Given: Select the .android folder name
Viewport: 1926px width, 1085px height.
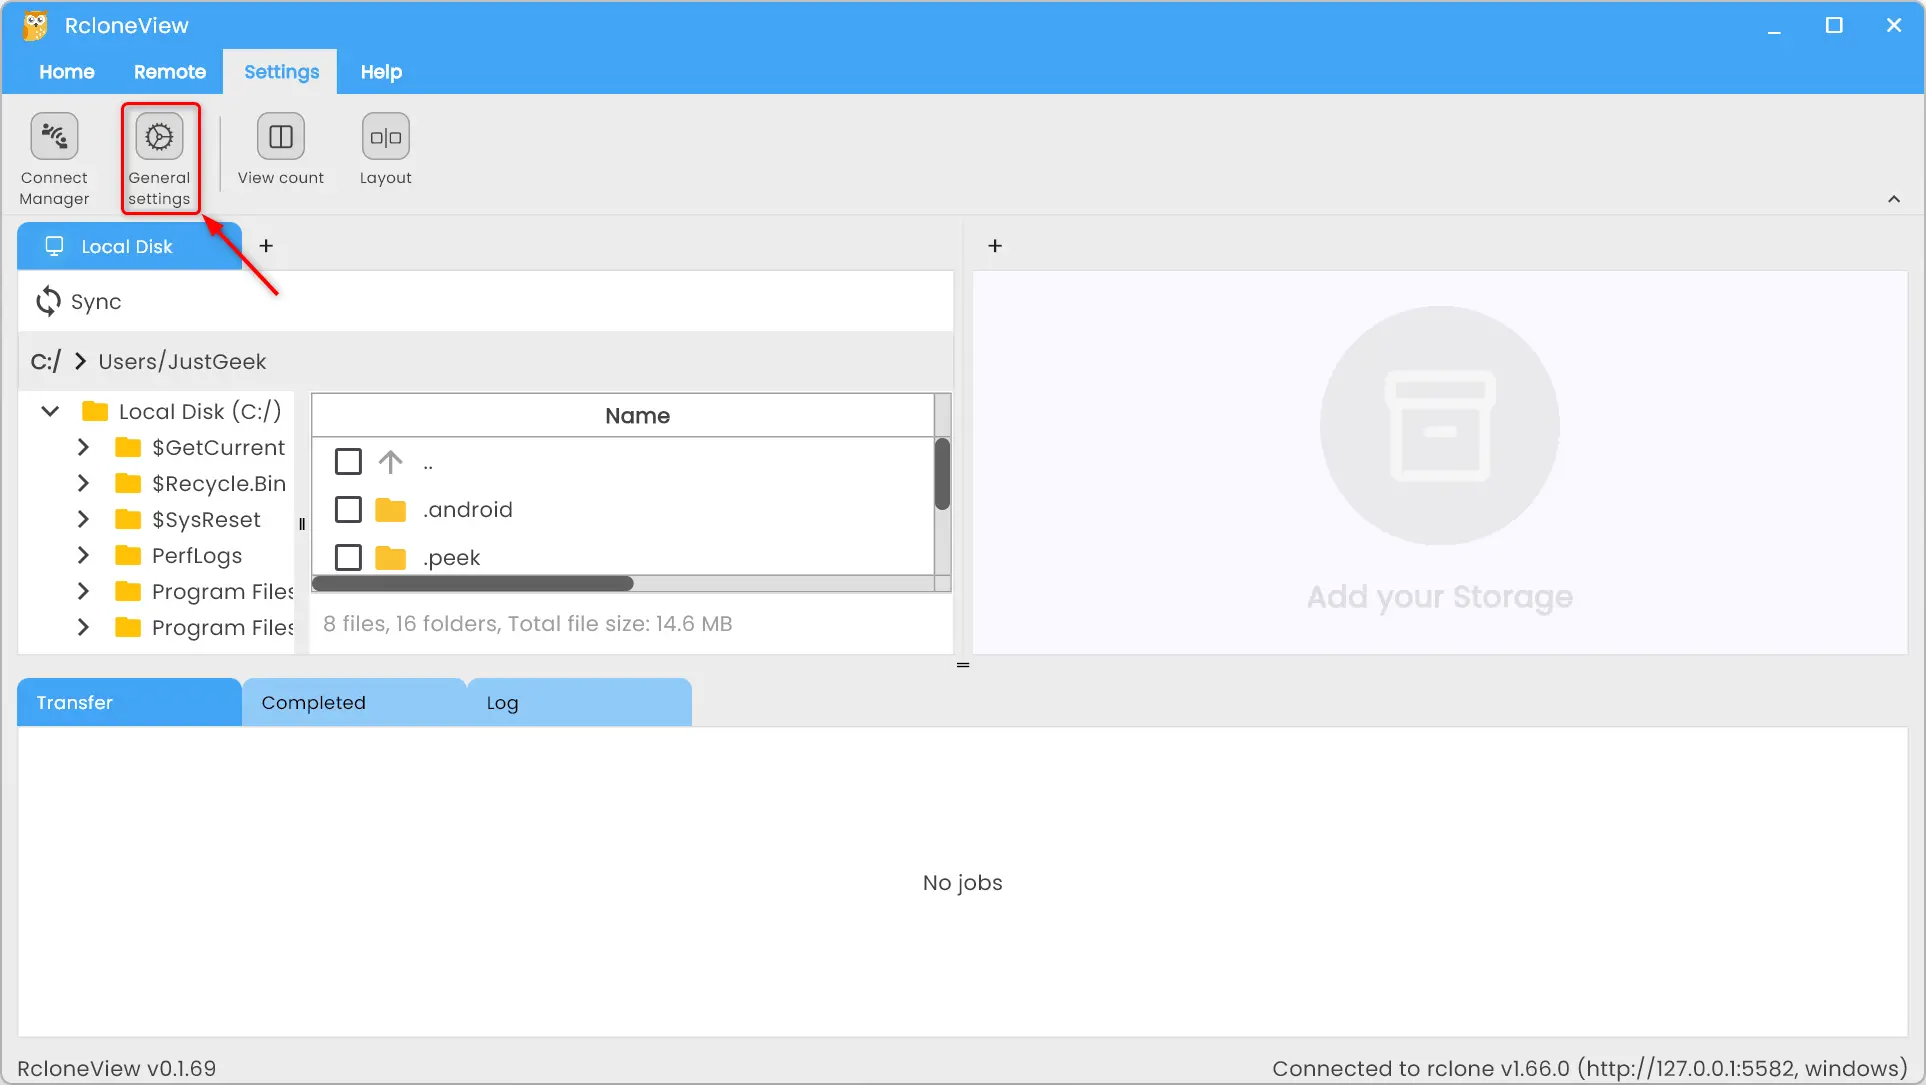Looking at the screenshot, I should coord(468,509).
